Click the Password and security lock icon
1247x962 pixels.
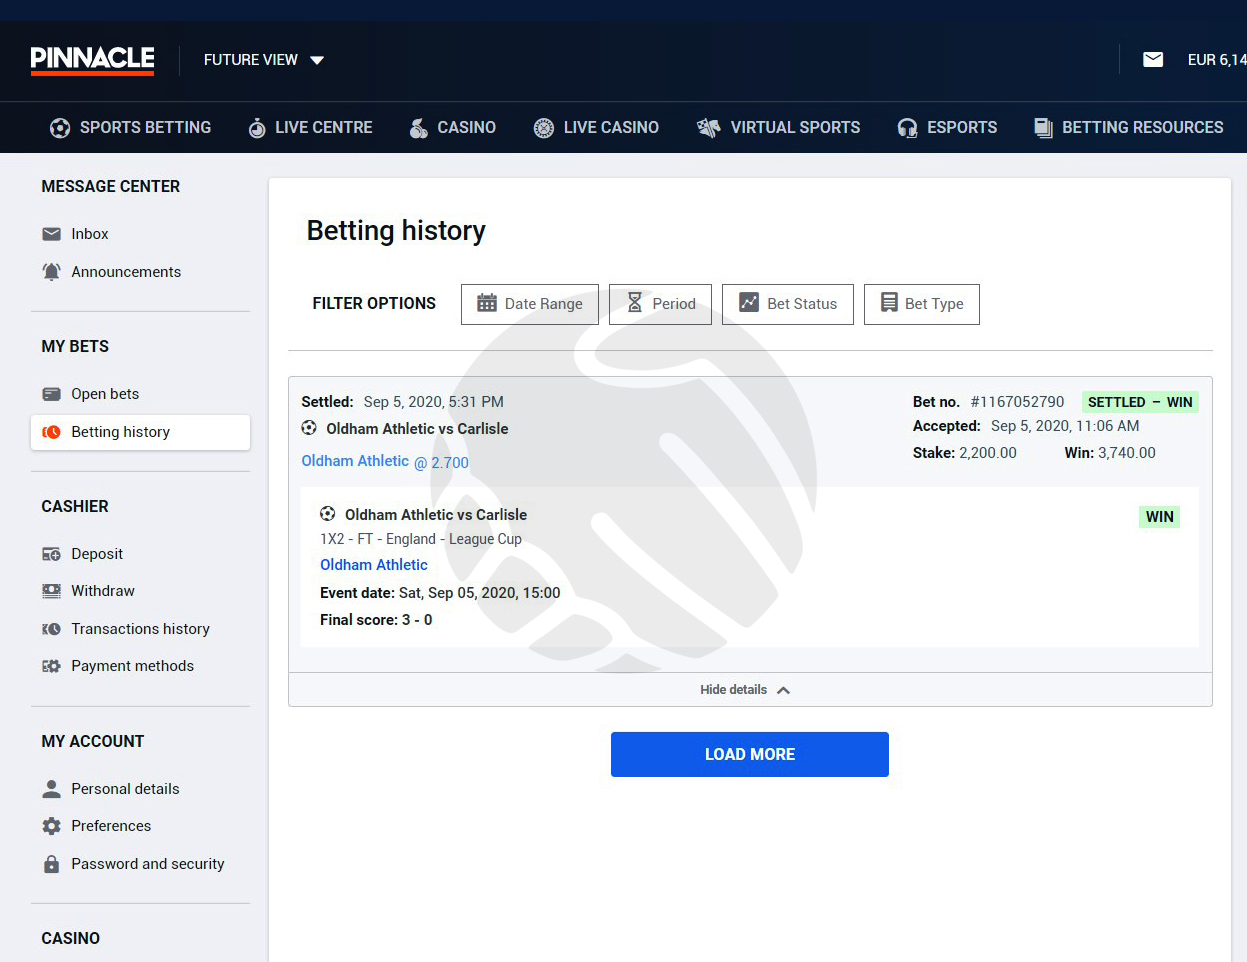(52, 864)
